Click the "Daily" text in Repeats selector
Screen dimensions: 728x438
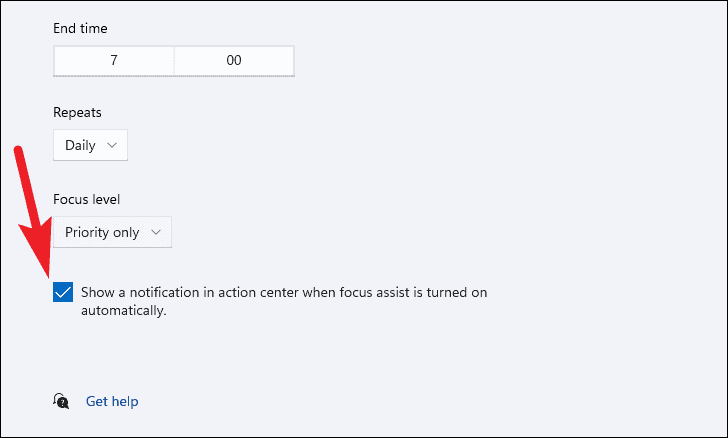(80, 145)
